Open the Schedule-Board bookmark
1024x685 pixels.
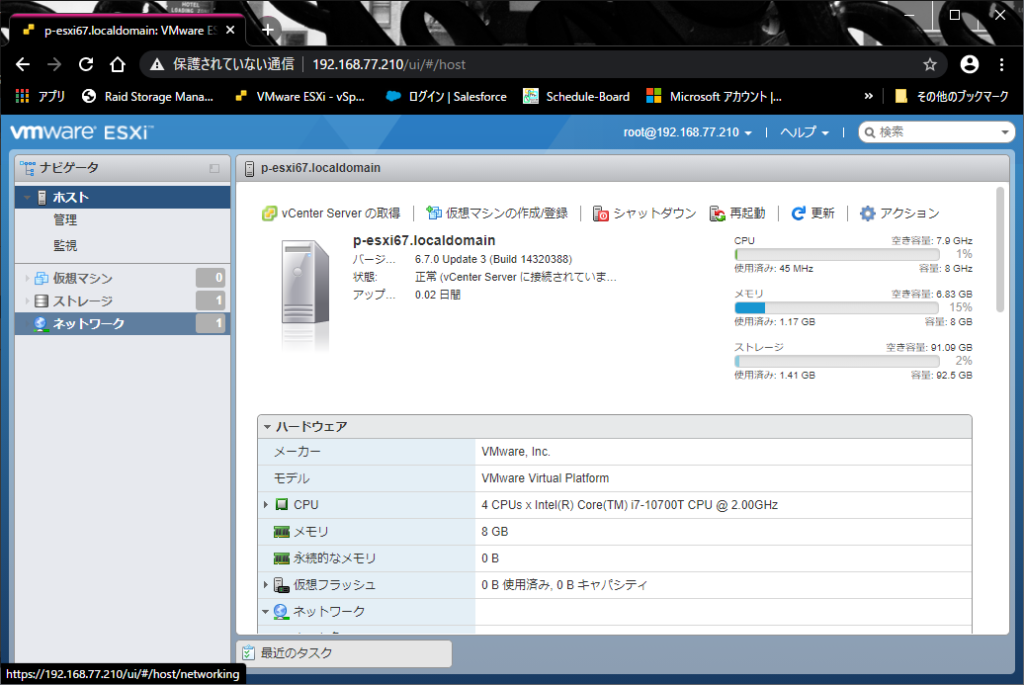tap(577, 97)
